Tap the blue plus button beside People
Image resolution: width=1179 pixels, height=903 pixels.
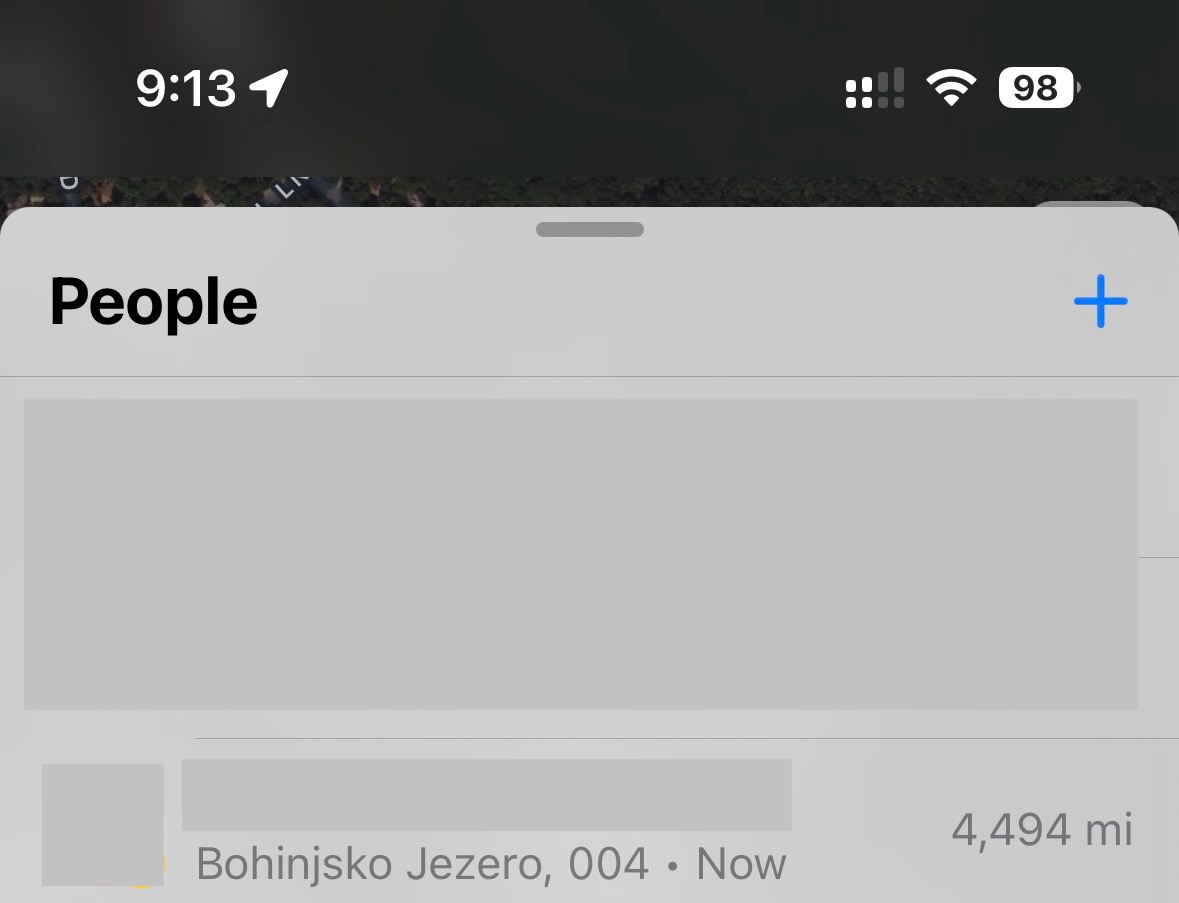(1100, 301)
